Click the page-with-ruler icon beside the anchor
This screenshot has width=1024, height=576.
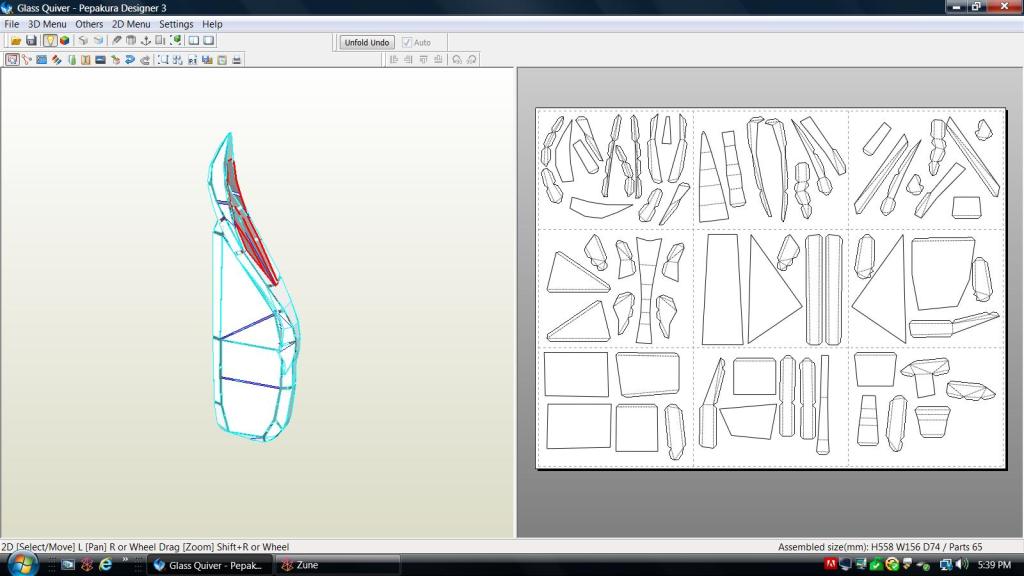pyautogui.click(x=160, y=40)
